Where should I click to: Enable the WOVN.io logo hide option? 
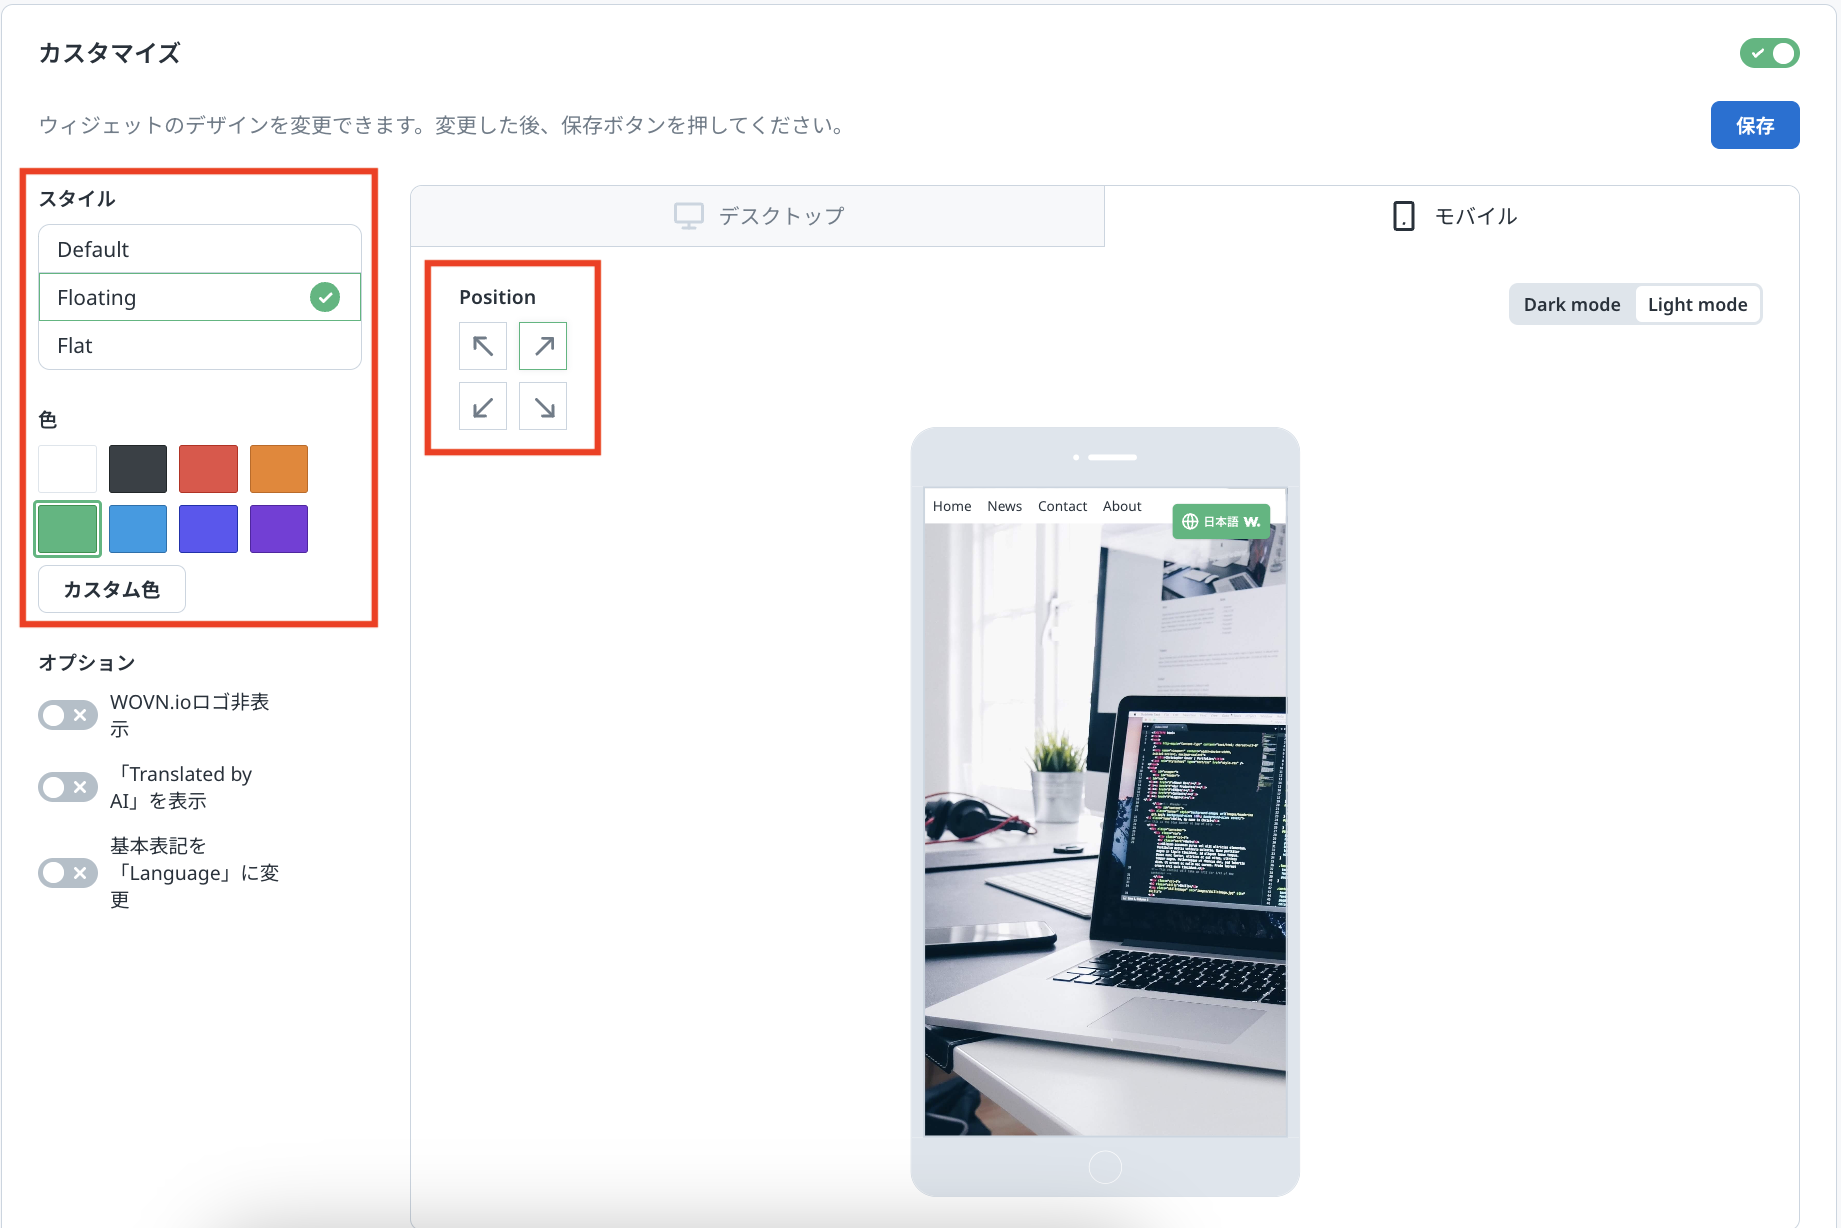[x=68, y=715]
